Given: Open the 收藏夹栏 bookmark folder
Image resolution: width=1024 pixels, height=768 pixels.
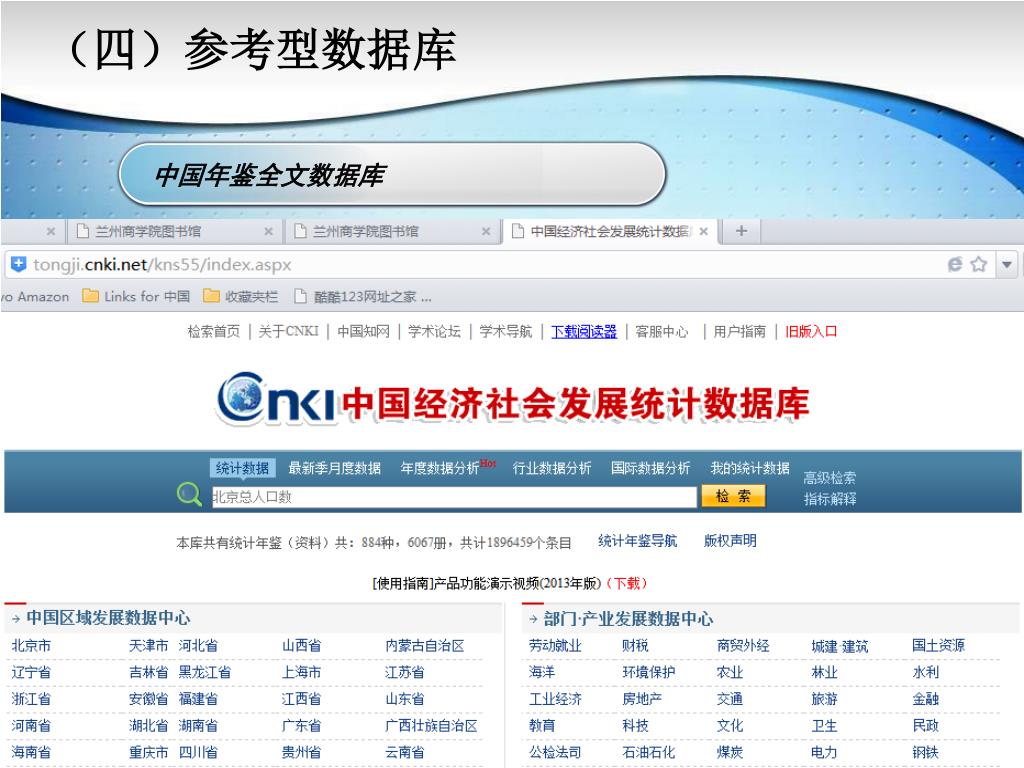Looking at the screenshot, I should (x=240, y=296).
